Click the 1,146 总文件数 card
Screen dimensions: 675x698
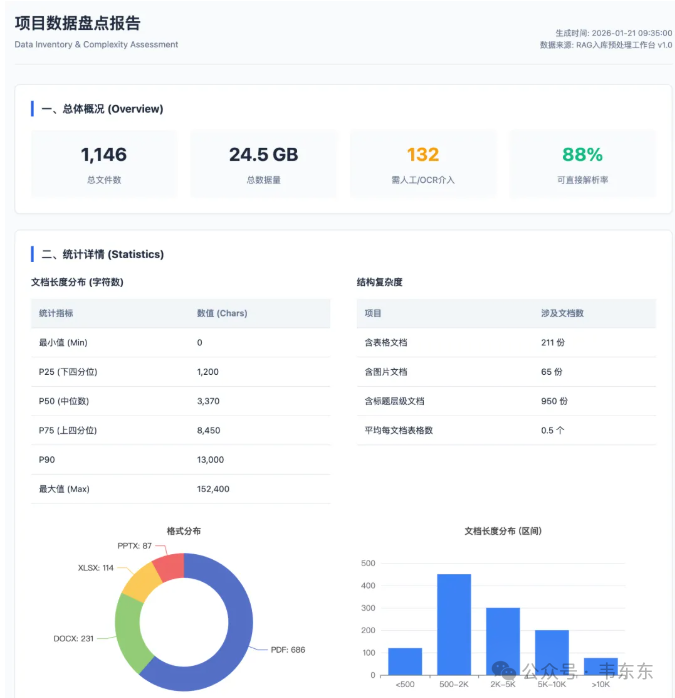pos(104,164)
